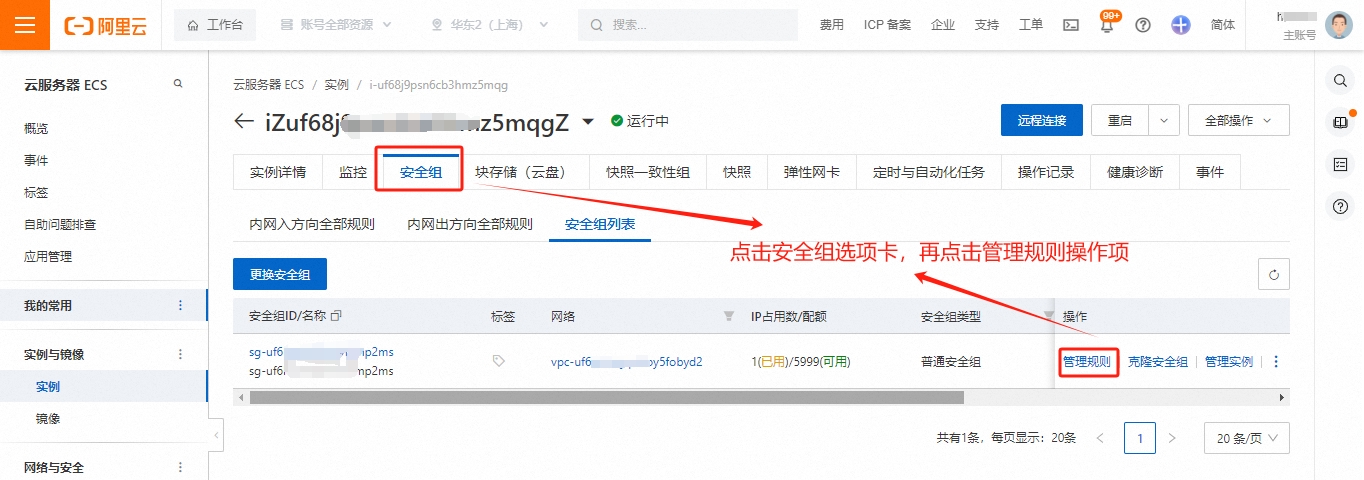
Task: Click the back arrow beside instance name
Action: [x=243, y=121]
